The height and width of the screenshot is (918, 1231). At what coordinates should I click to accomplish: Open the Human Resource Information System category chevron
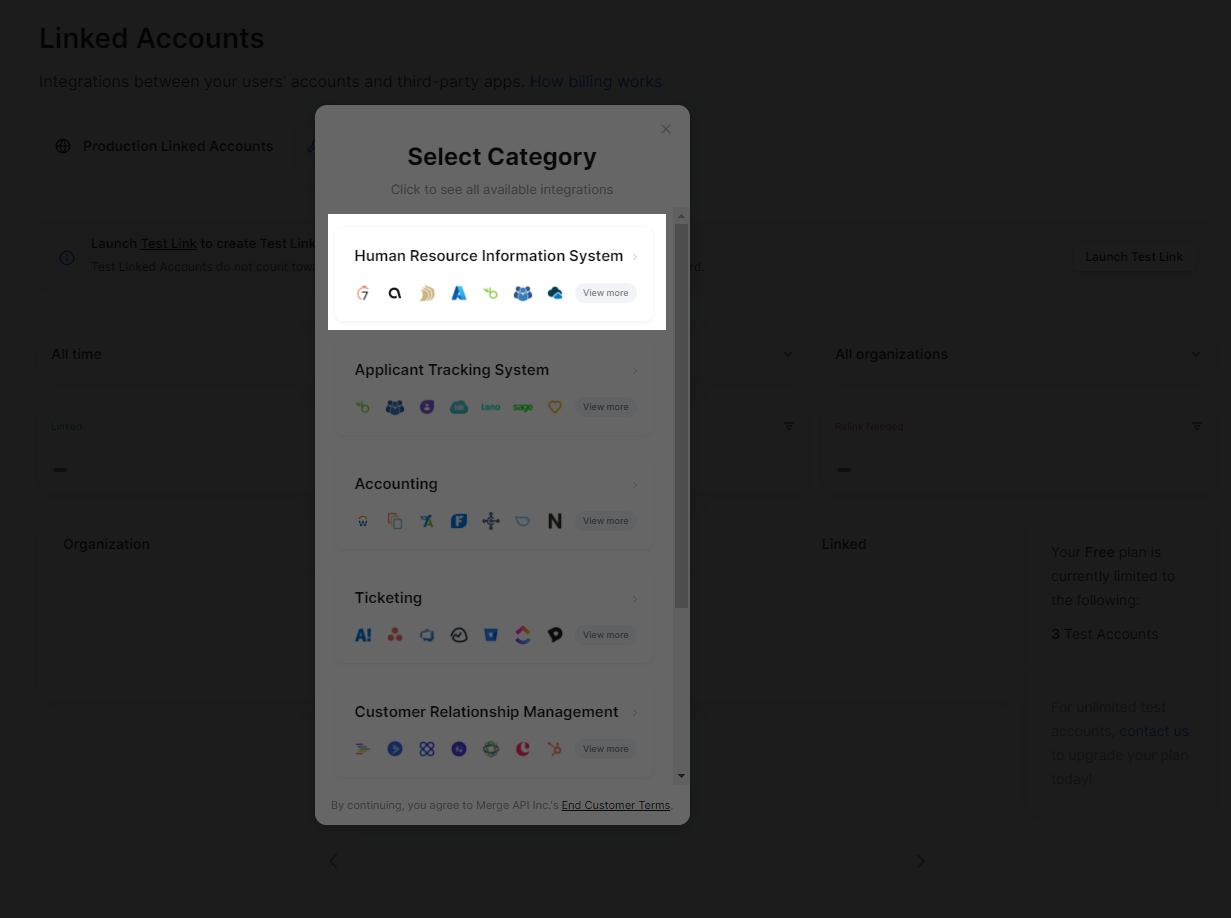click(635, 257)
